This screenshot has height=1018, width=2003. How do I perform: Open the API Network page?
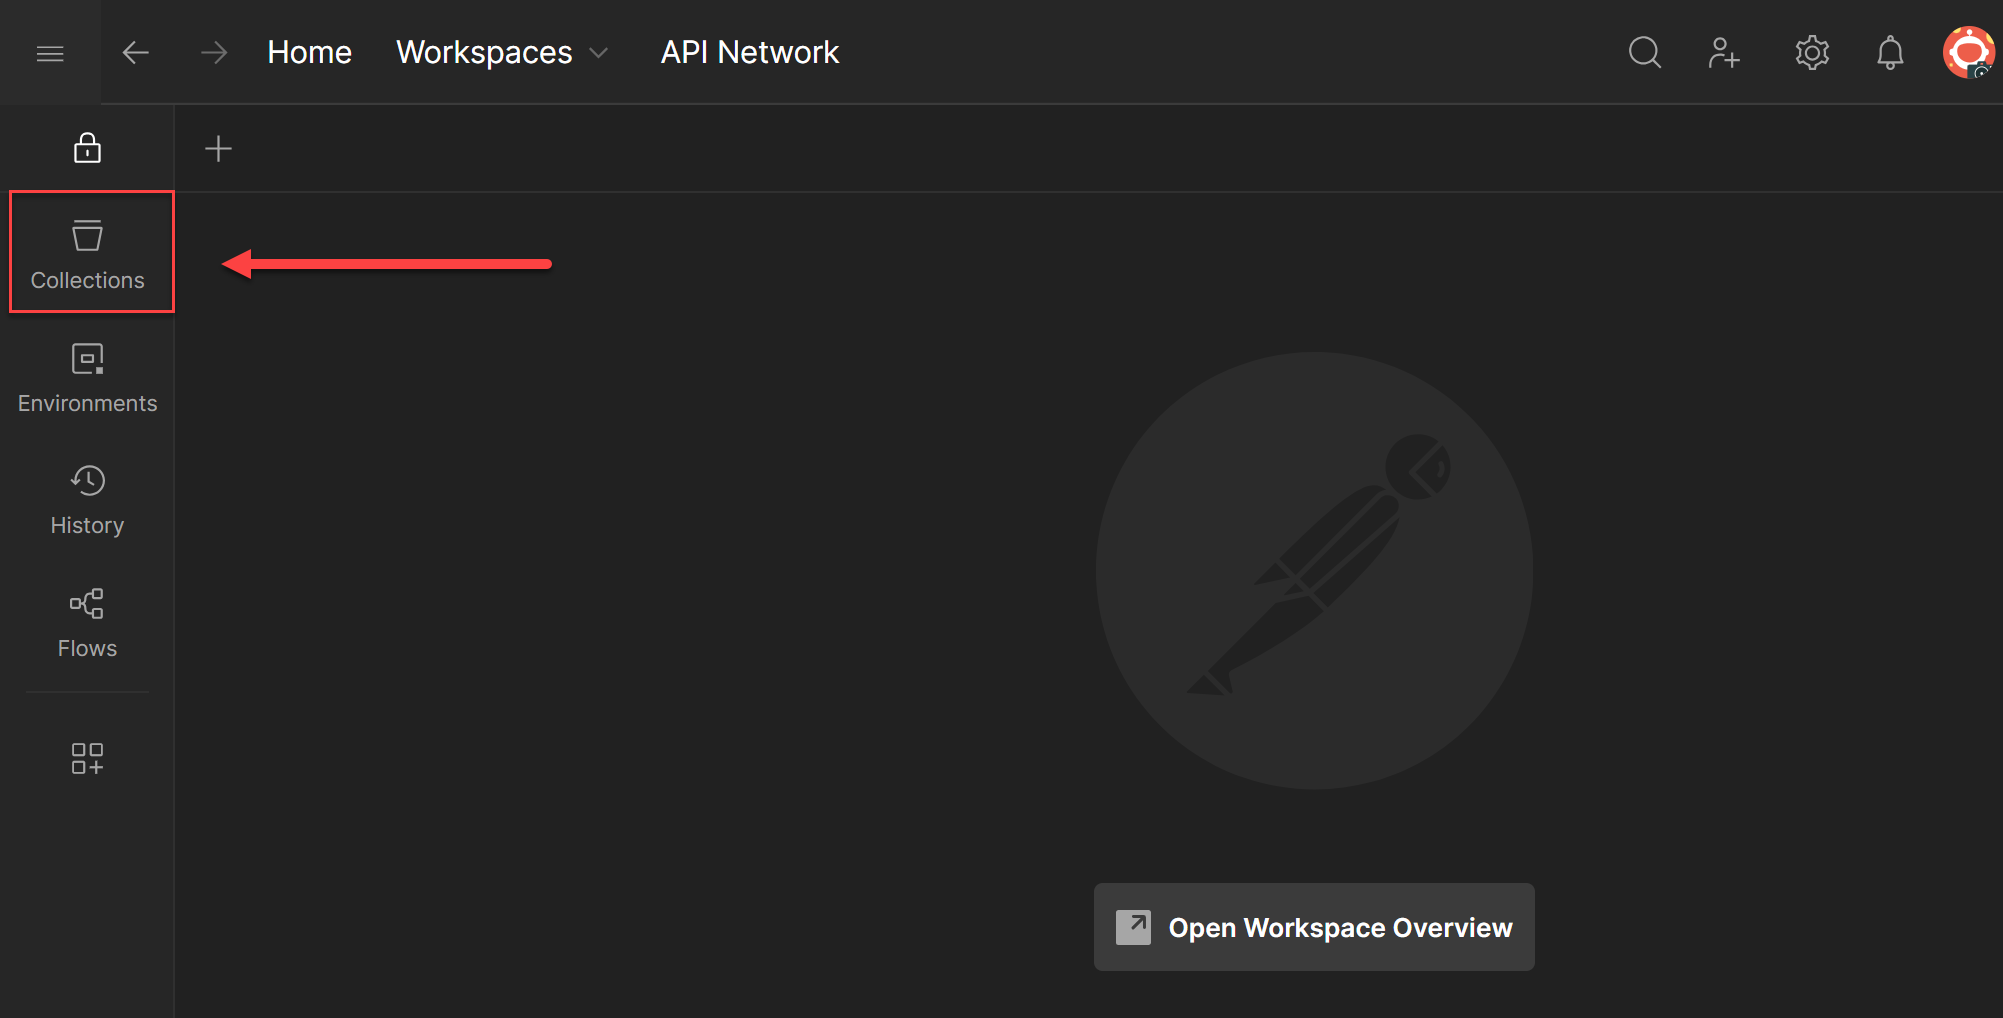750,52
